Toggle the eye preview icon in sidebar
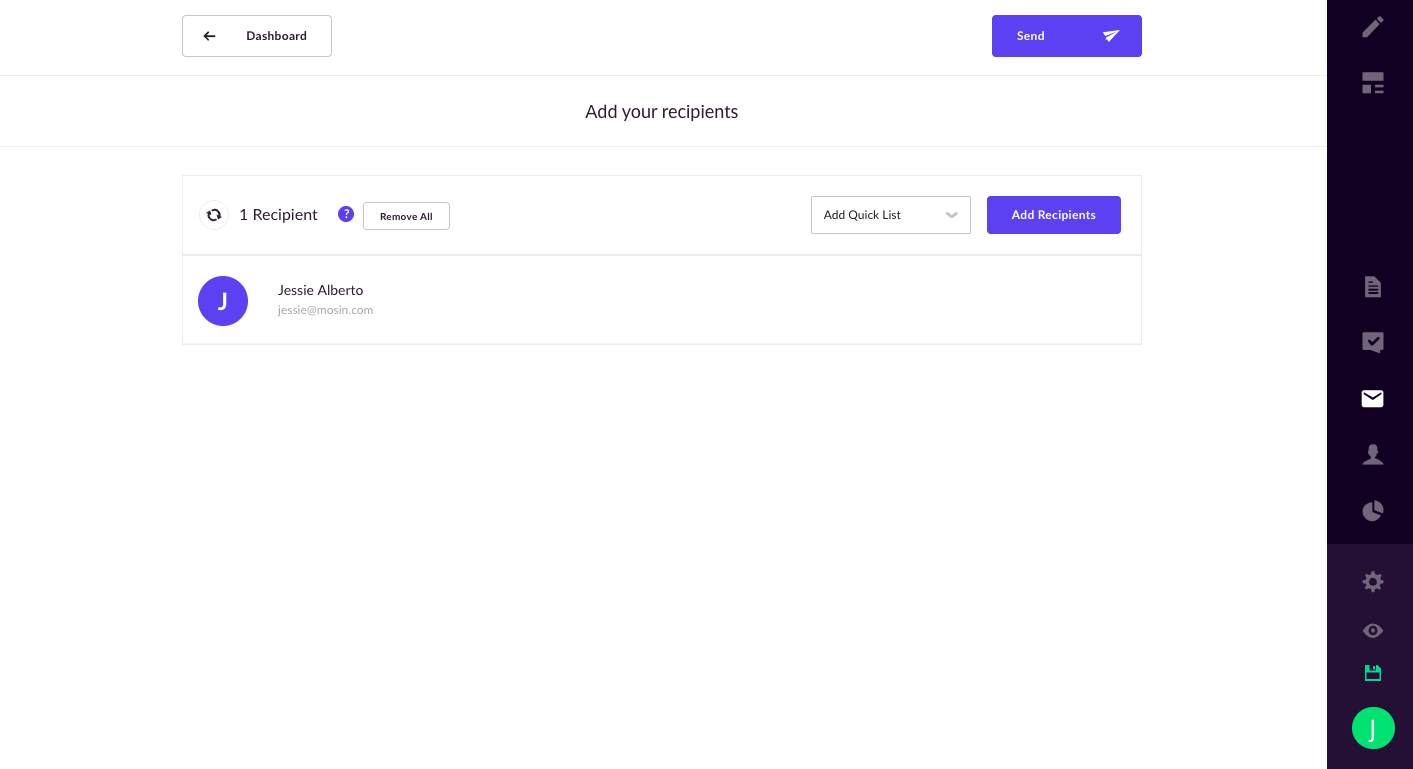 tap(1373, 631)
